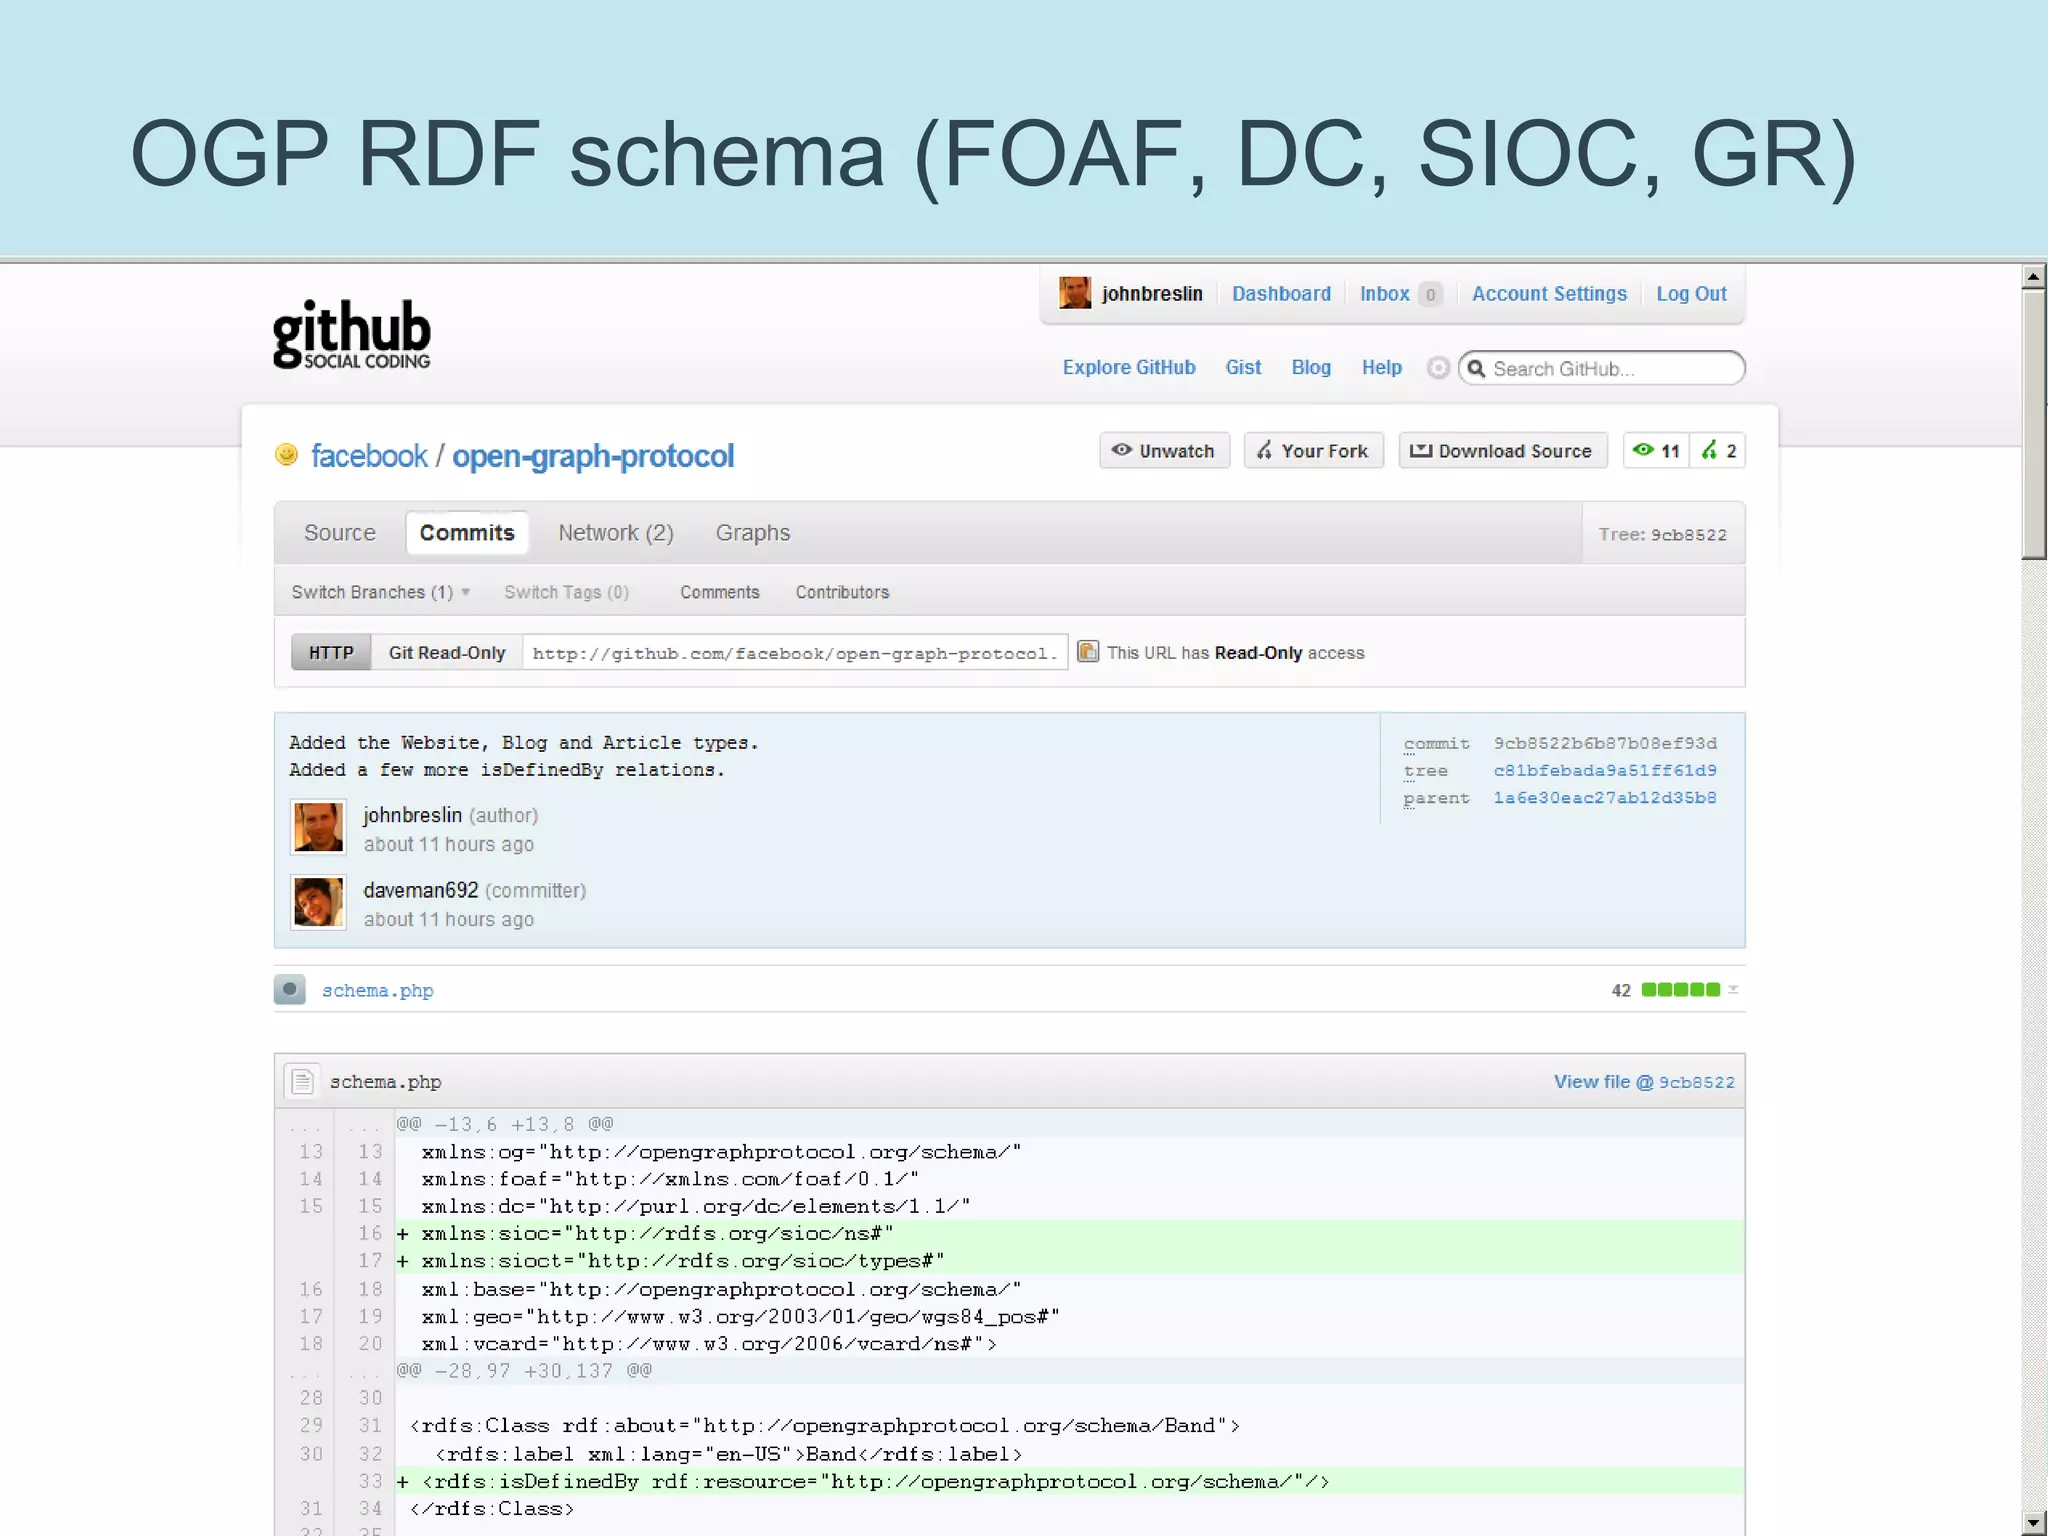Click the Search GitHub input field

(x=1603, y=368)
